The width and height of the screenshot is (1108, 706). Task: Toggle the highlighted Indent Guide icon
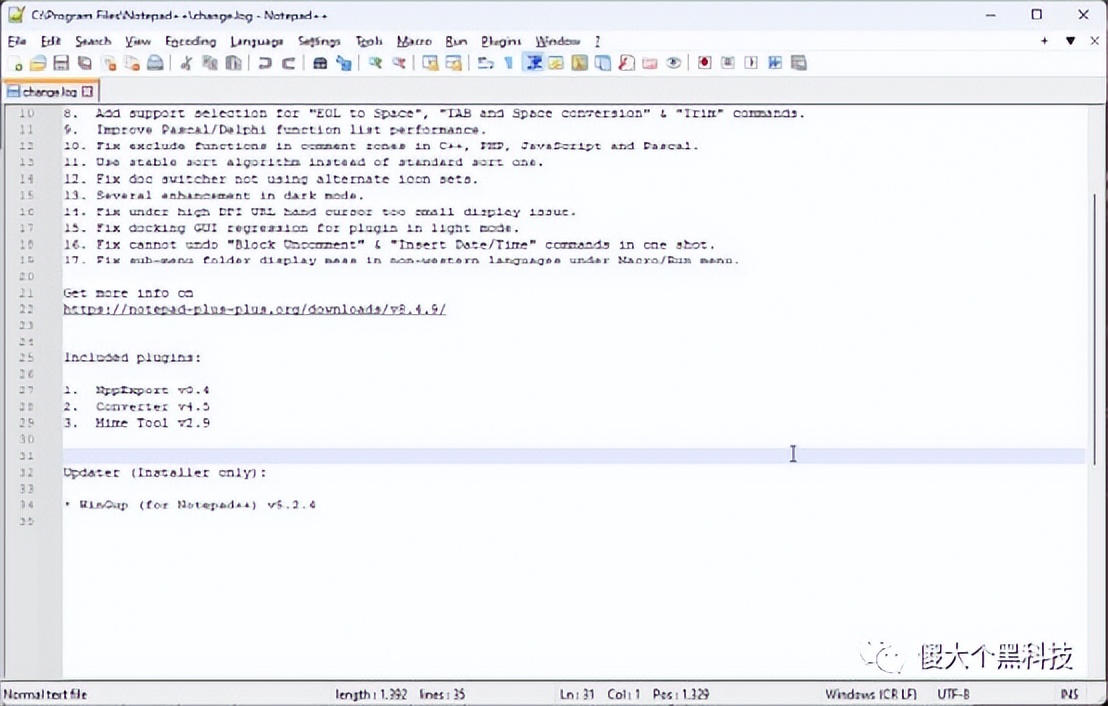pyautogui.click(x=533, y=64)
